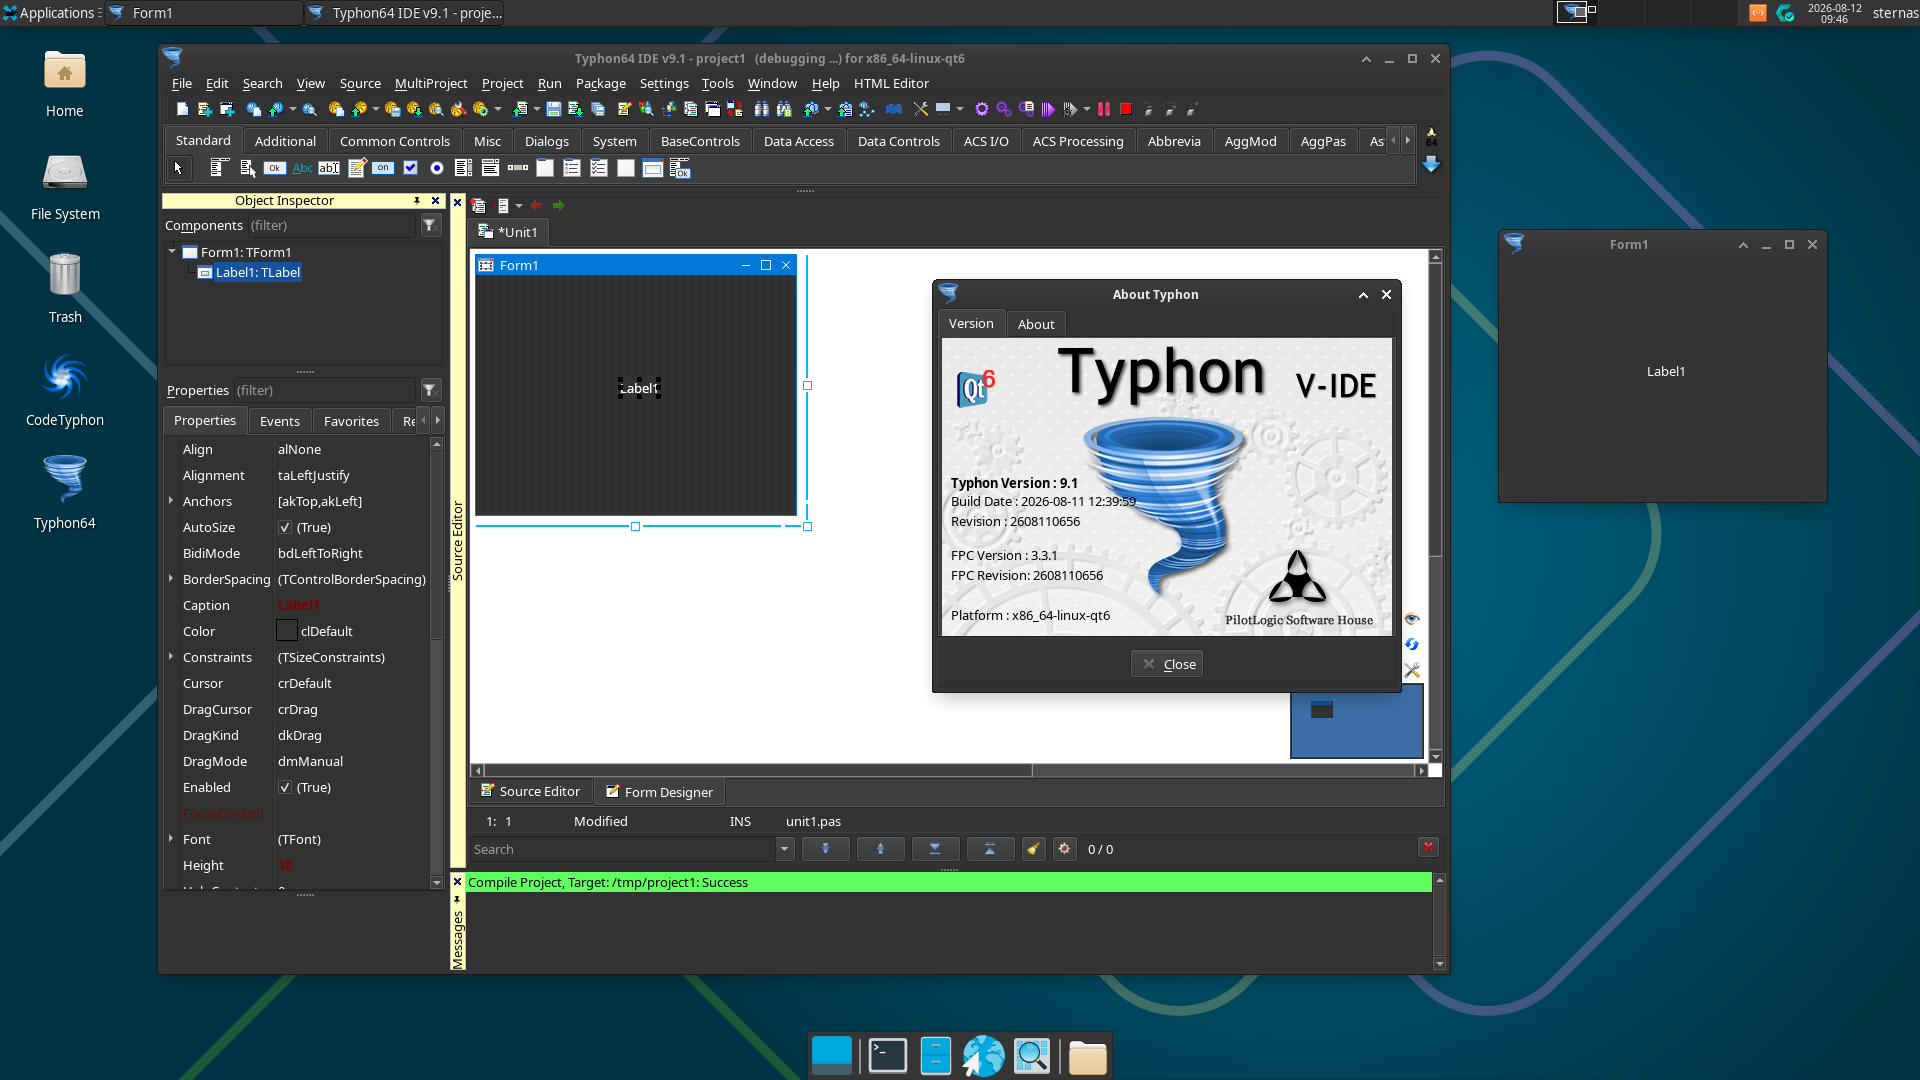Click the find next down arrow button
This screenshot has width=1920, height=1080.
(825, 849)
